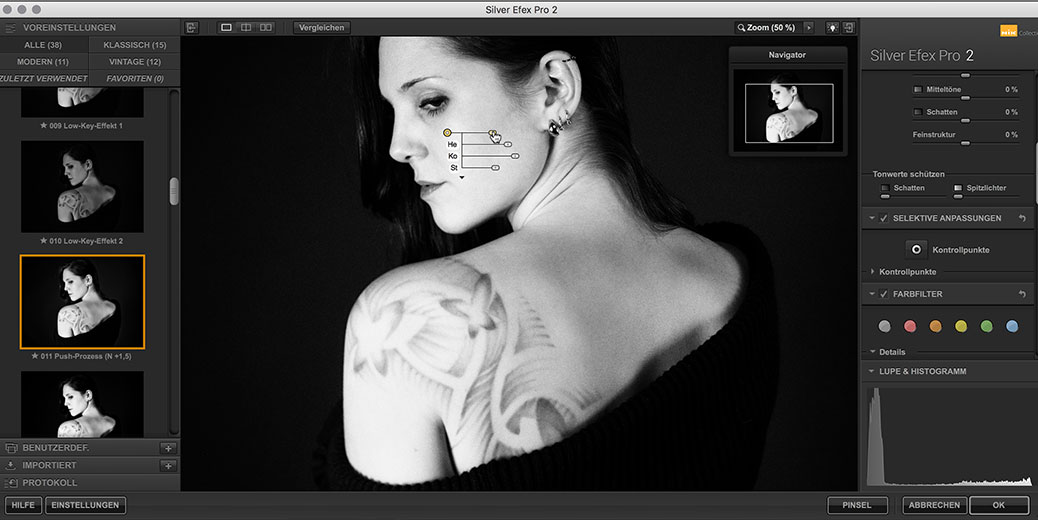
Task: Switch to split preview view icon
Action: click(246, 28)
